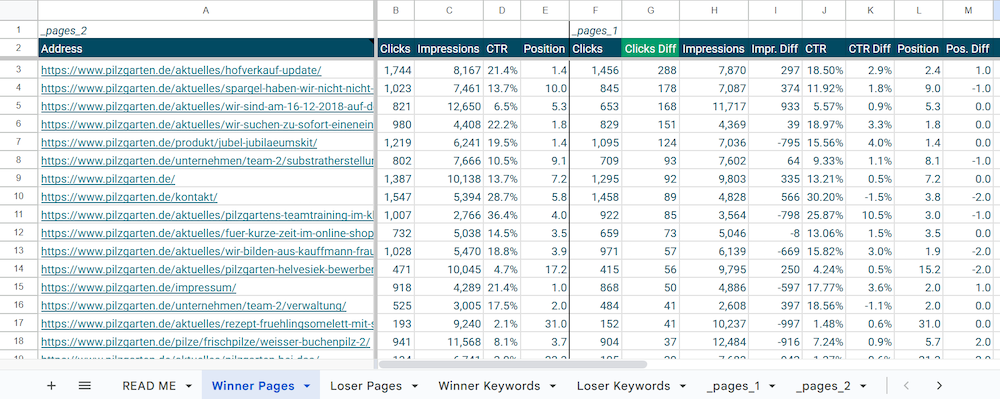Open _pages_2 tab dropdown arrow
Screen dimensions: 1000x399
[863, 386]
